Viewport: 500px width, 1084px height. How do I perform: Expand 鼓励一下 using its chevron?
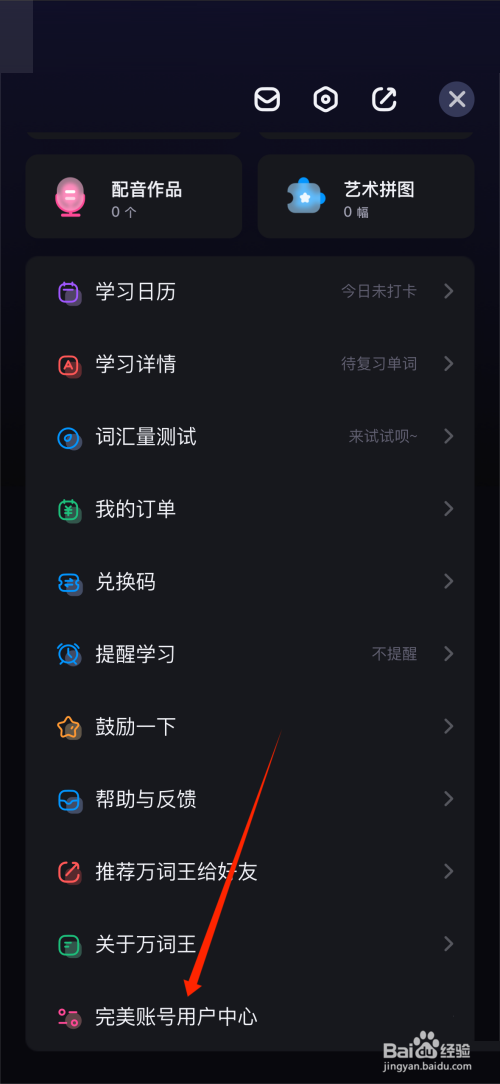(448, 727)
